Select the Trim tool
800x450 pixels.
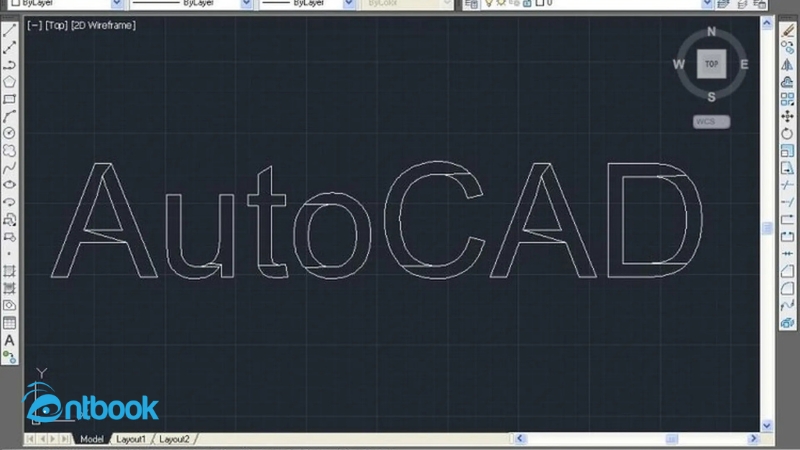[787, 185]
